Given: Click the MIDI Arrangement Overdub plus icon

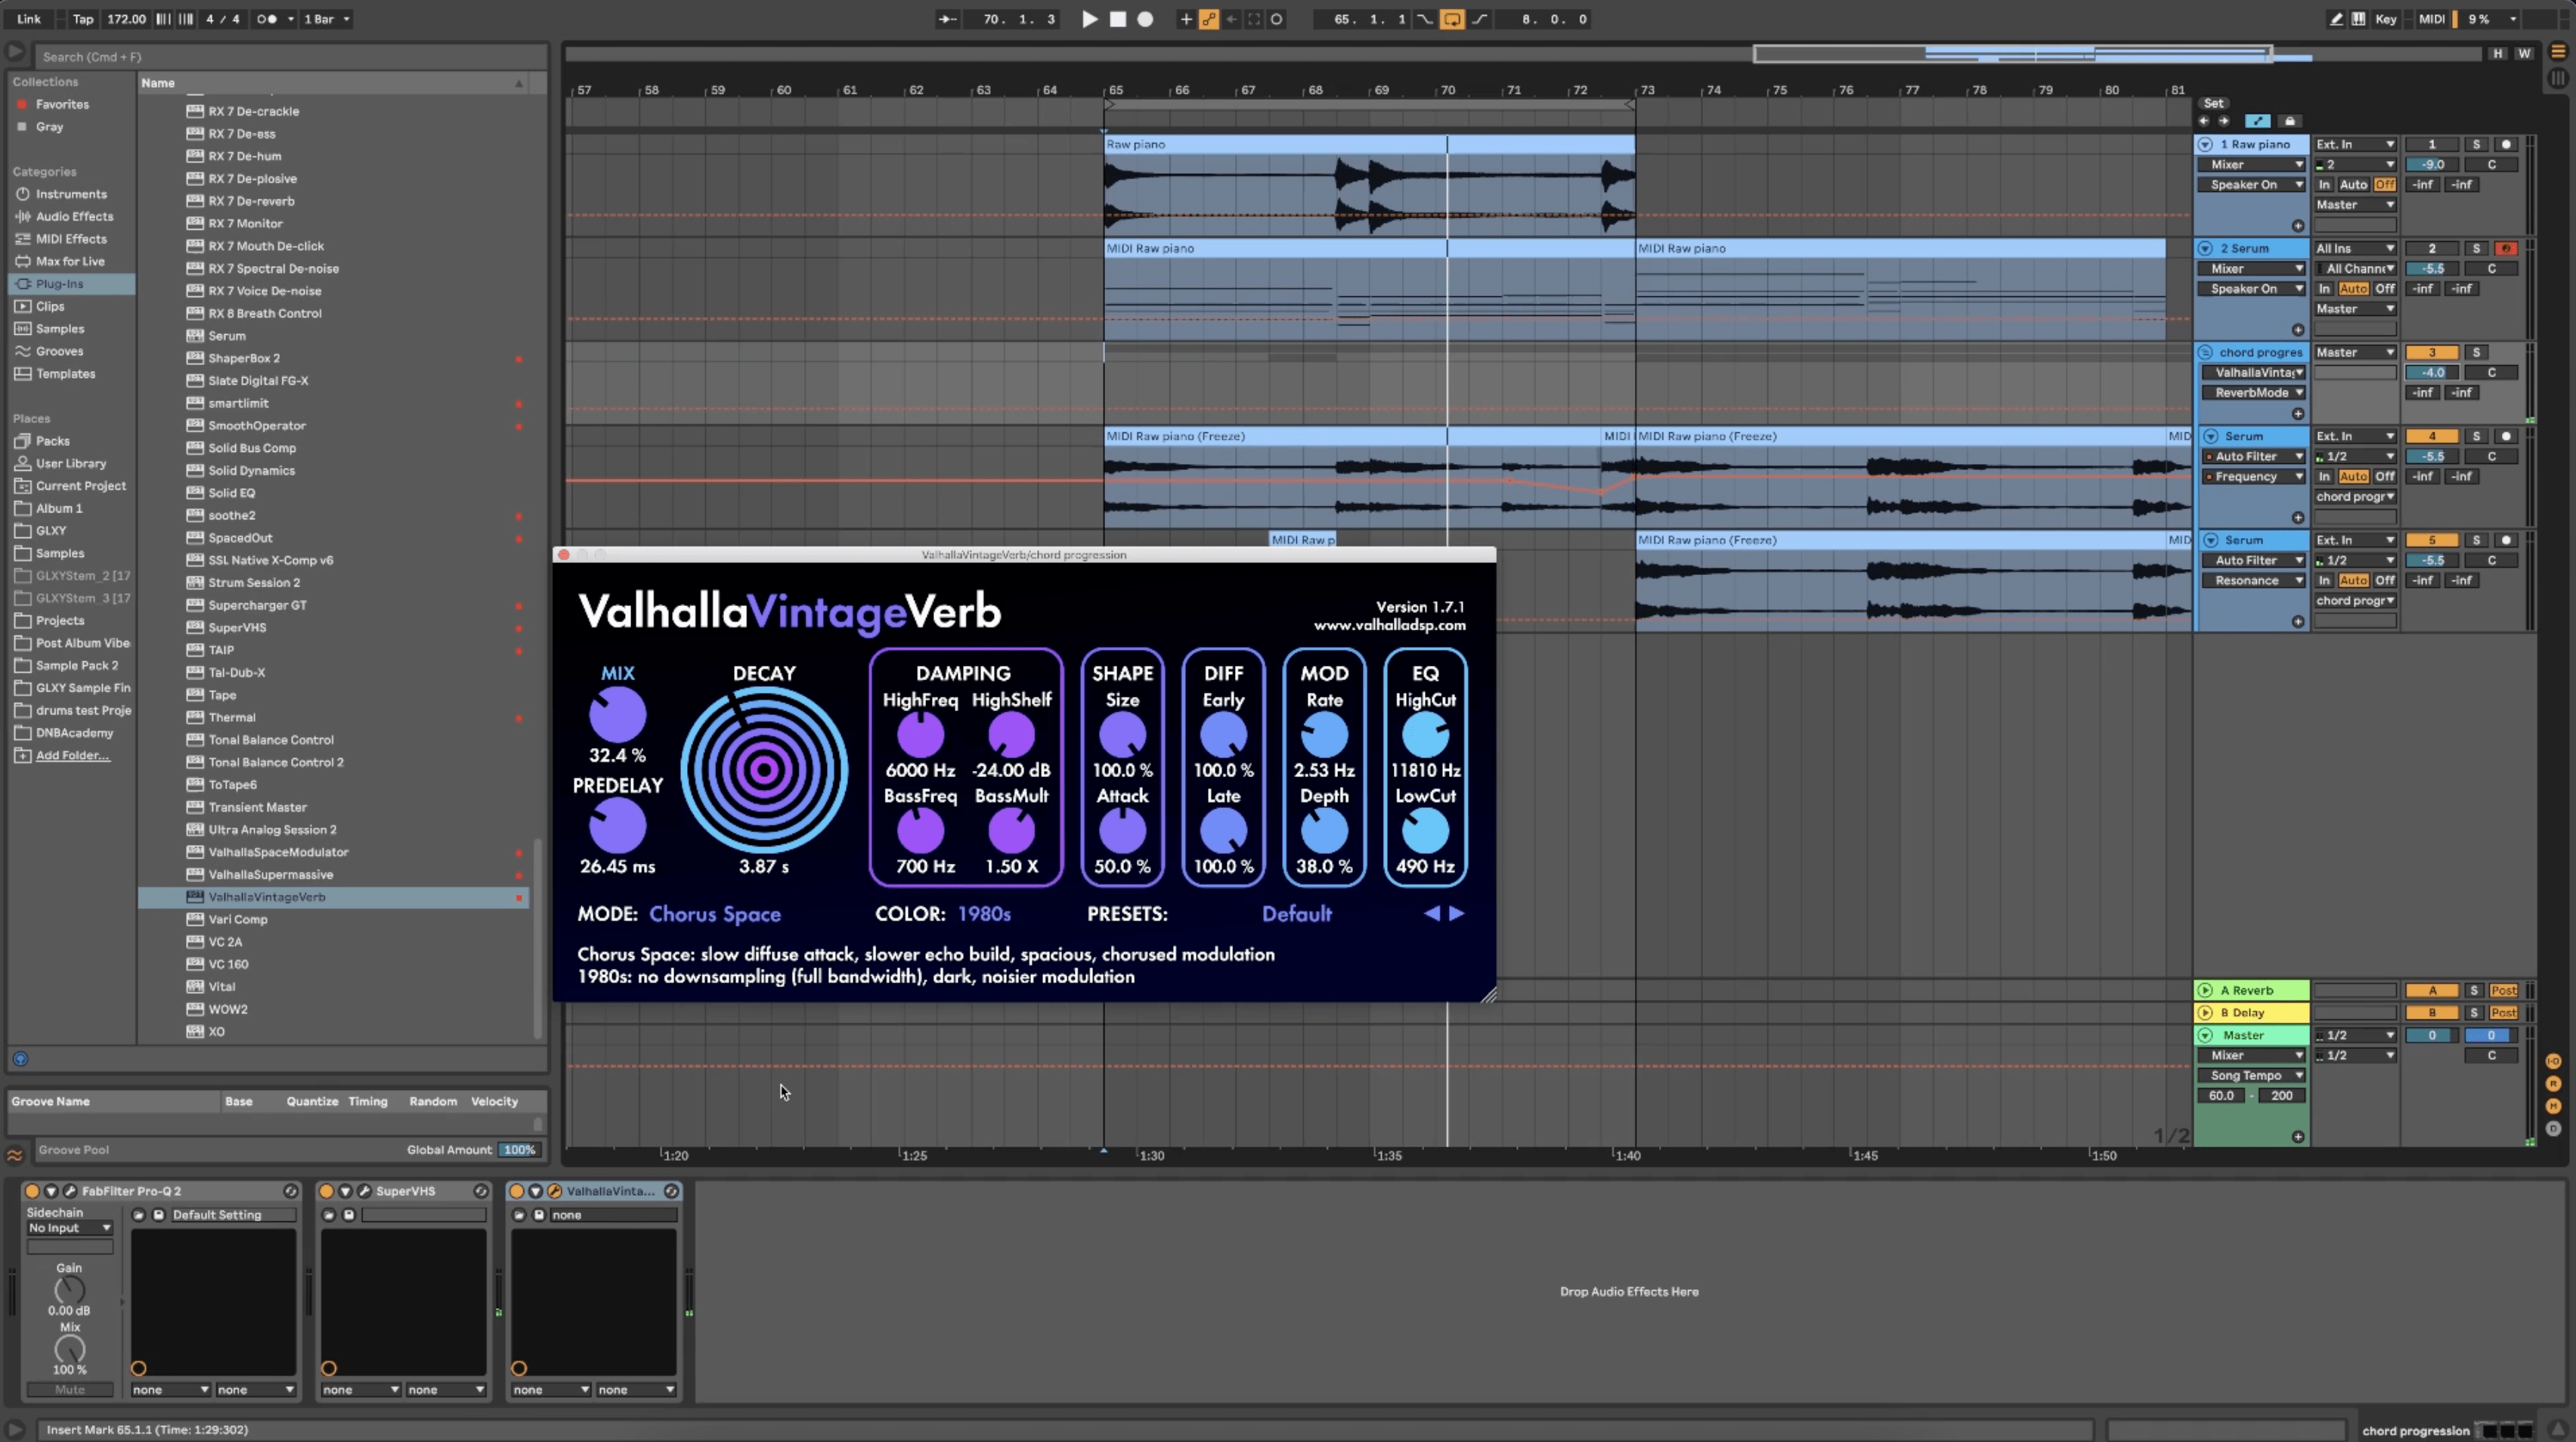Looking at the screenshot, I should point(1186,19).
